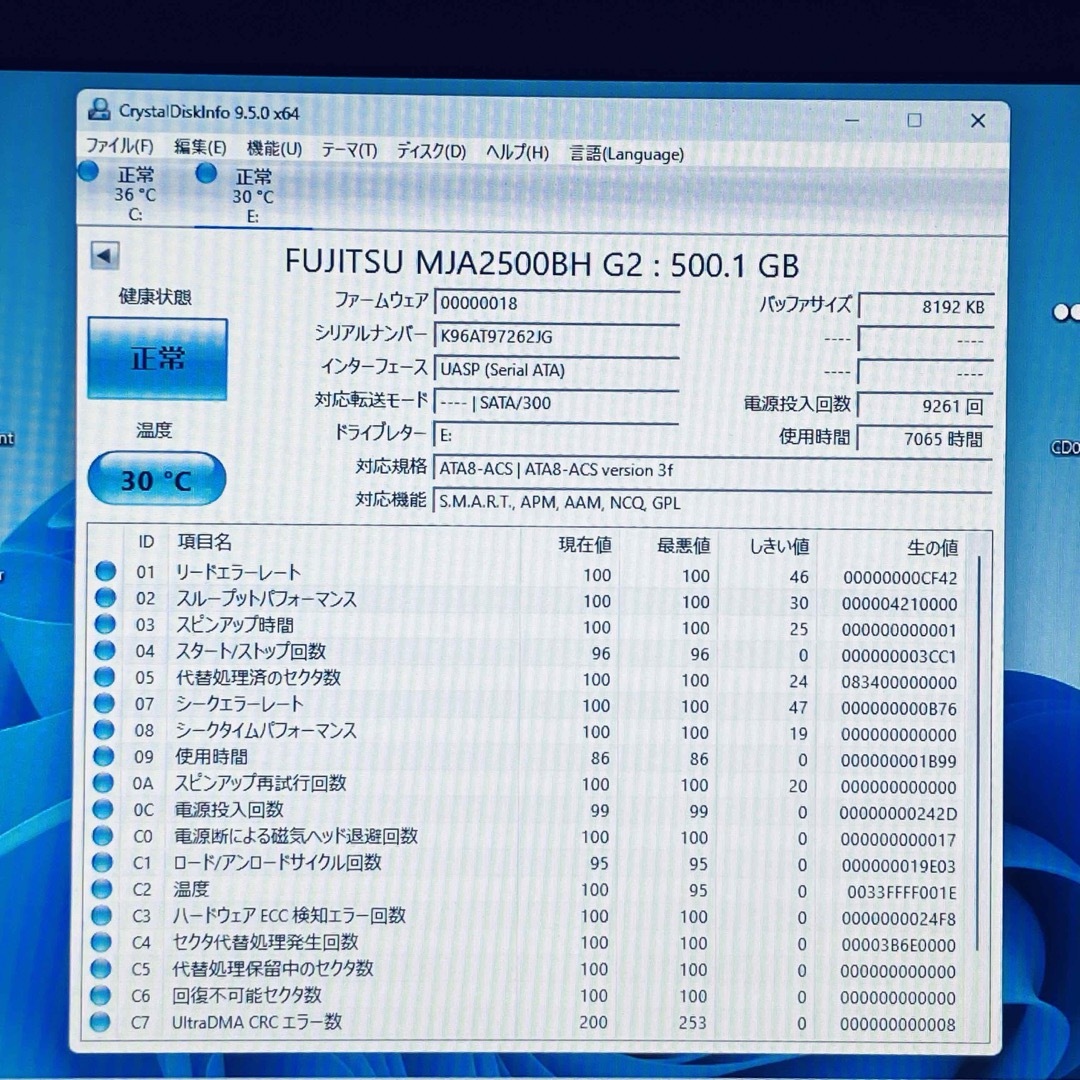Click status dot for 0C 電源投入回数

click(103, 809)
